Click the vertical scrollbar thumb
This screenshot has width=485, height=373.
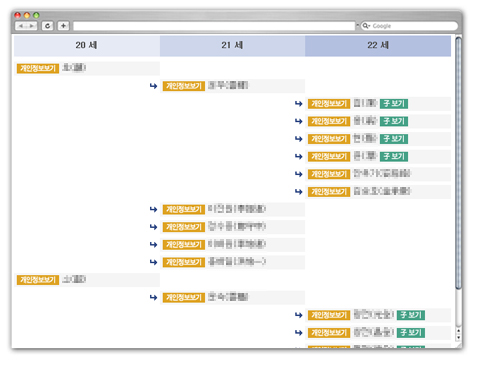tap(458, 163)
